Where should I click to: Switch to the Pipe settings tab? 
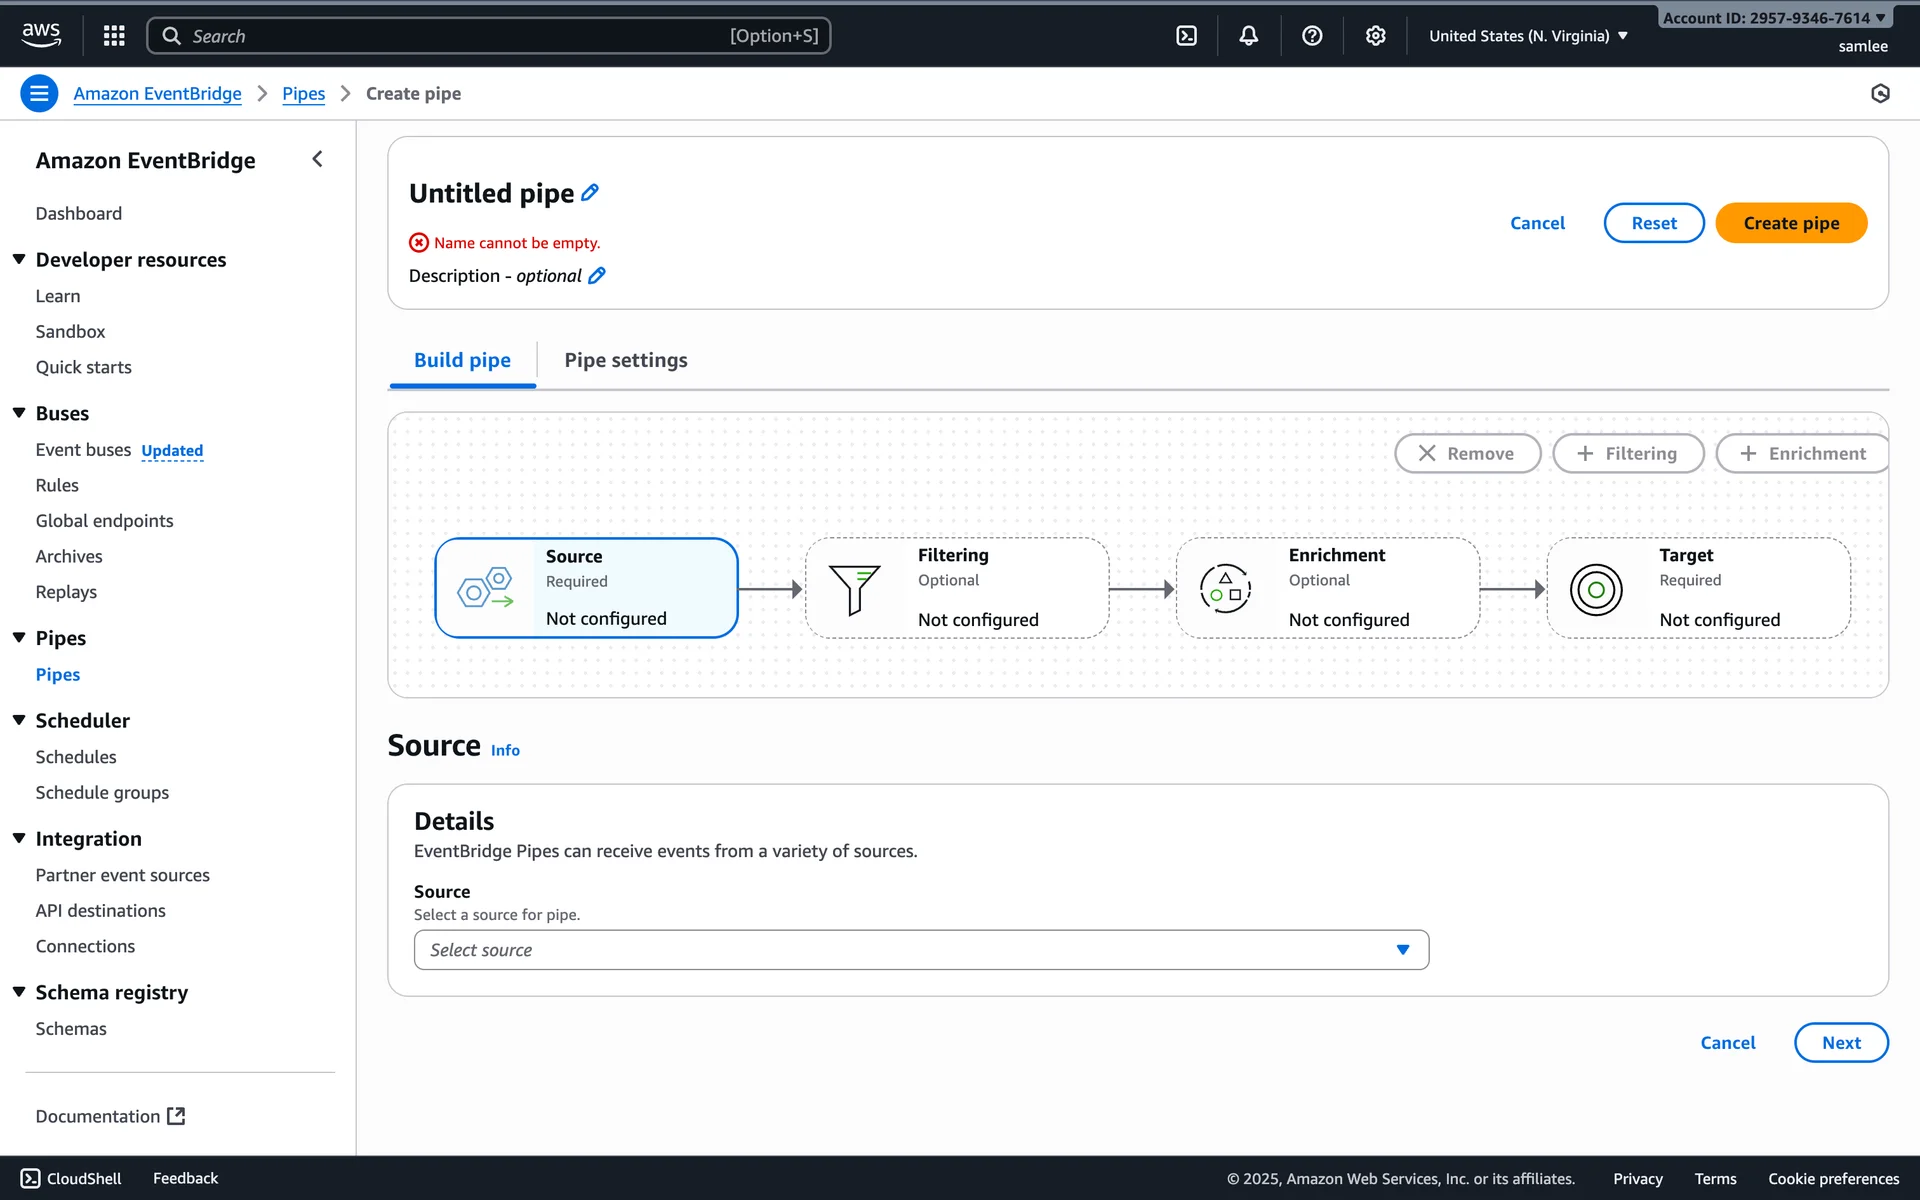626,360
